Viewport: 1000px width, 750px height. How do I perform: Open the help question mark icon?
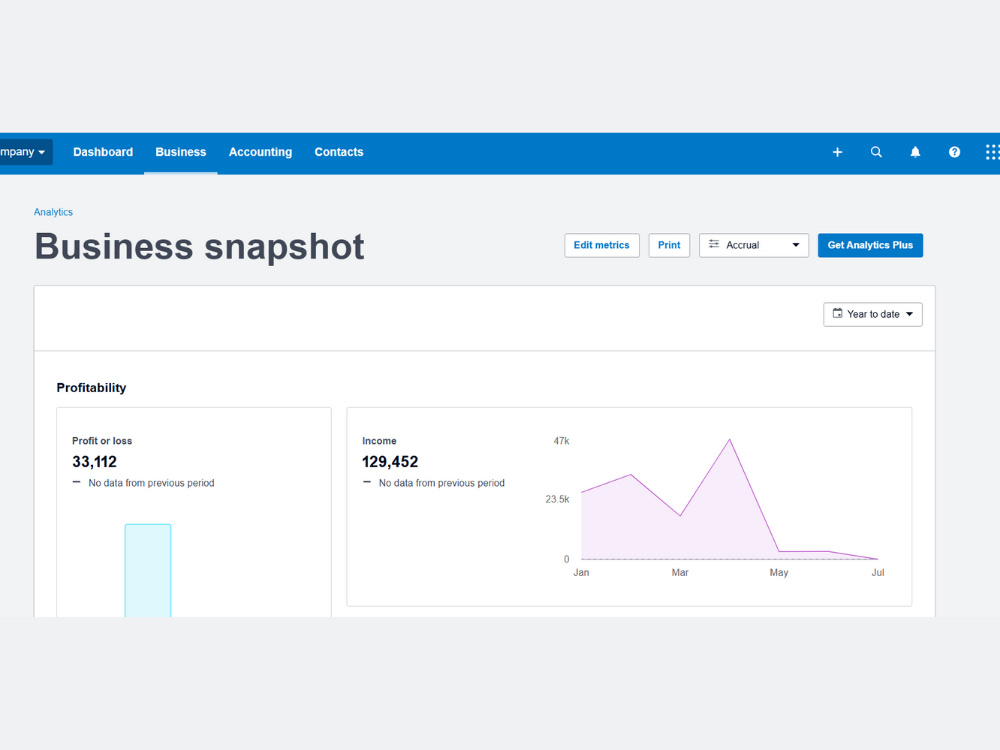pyautogui.click(x=954, y=152)
